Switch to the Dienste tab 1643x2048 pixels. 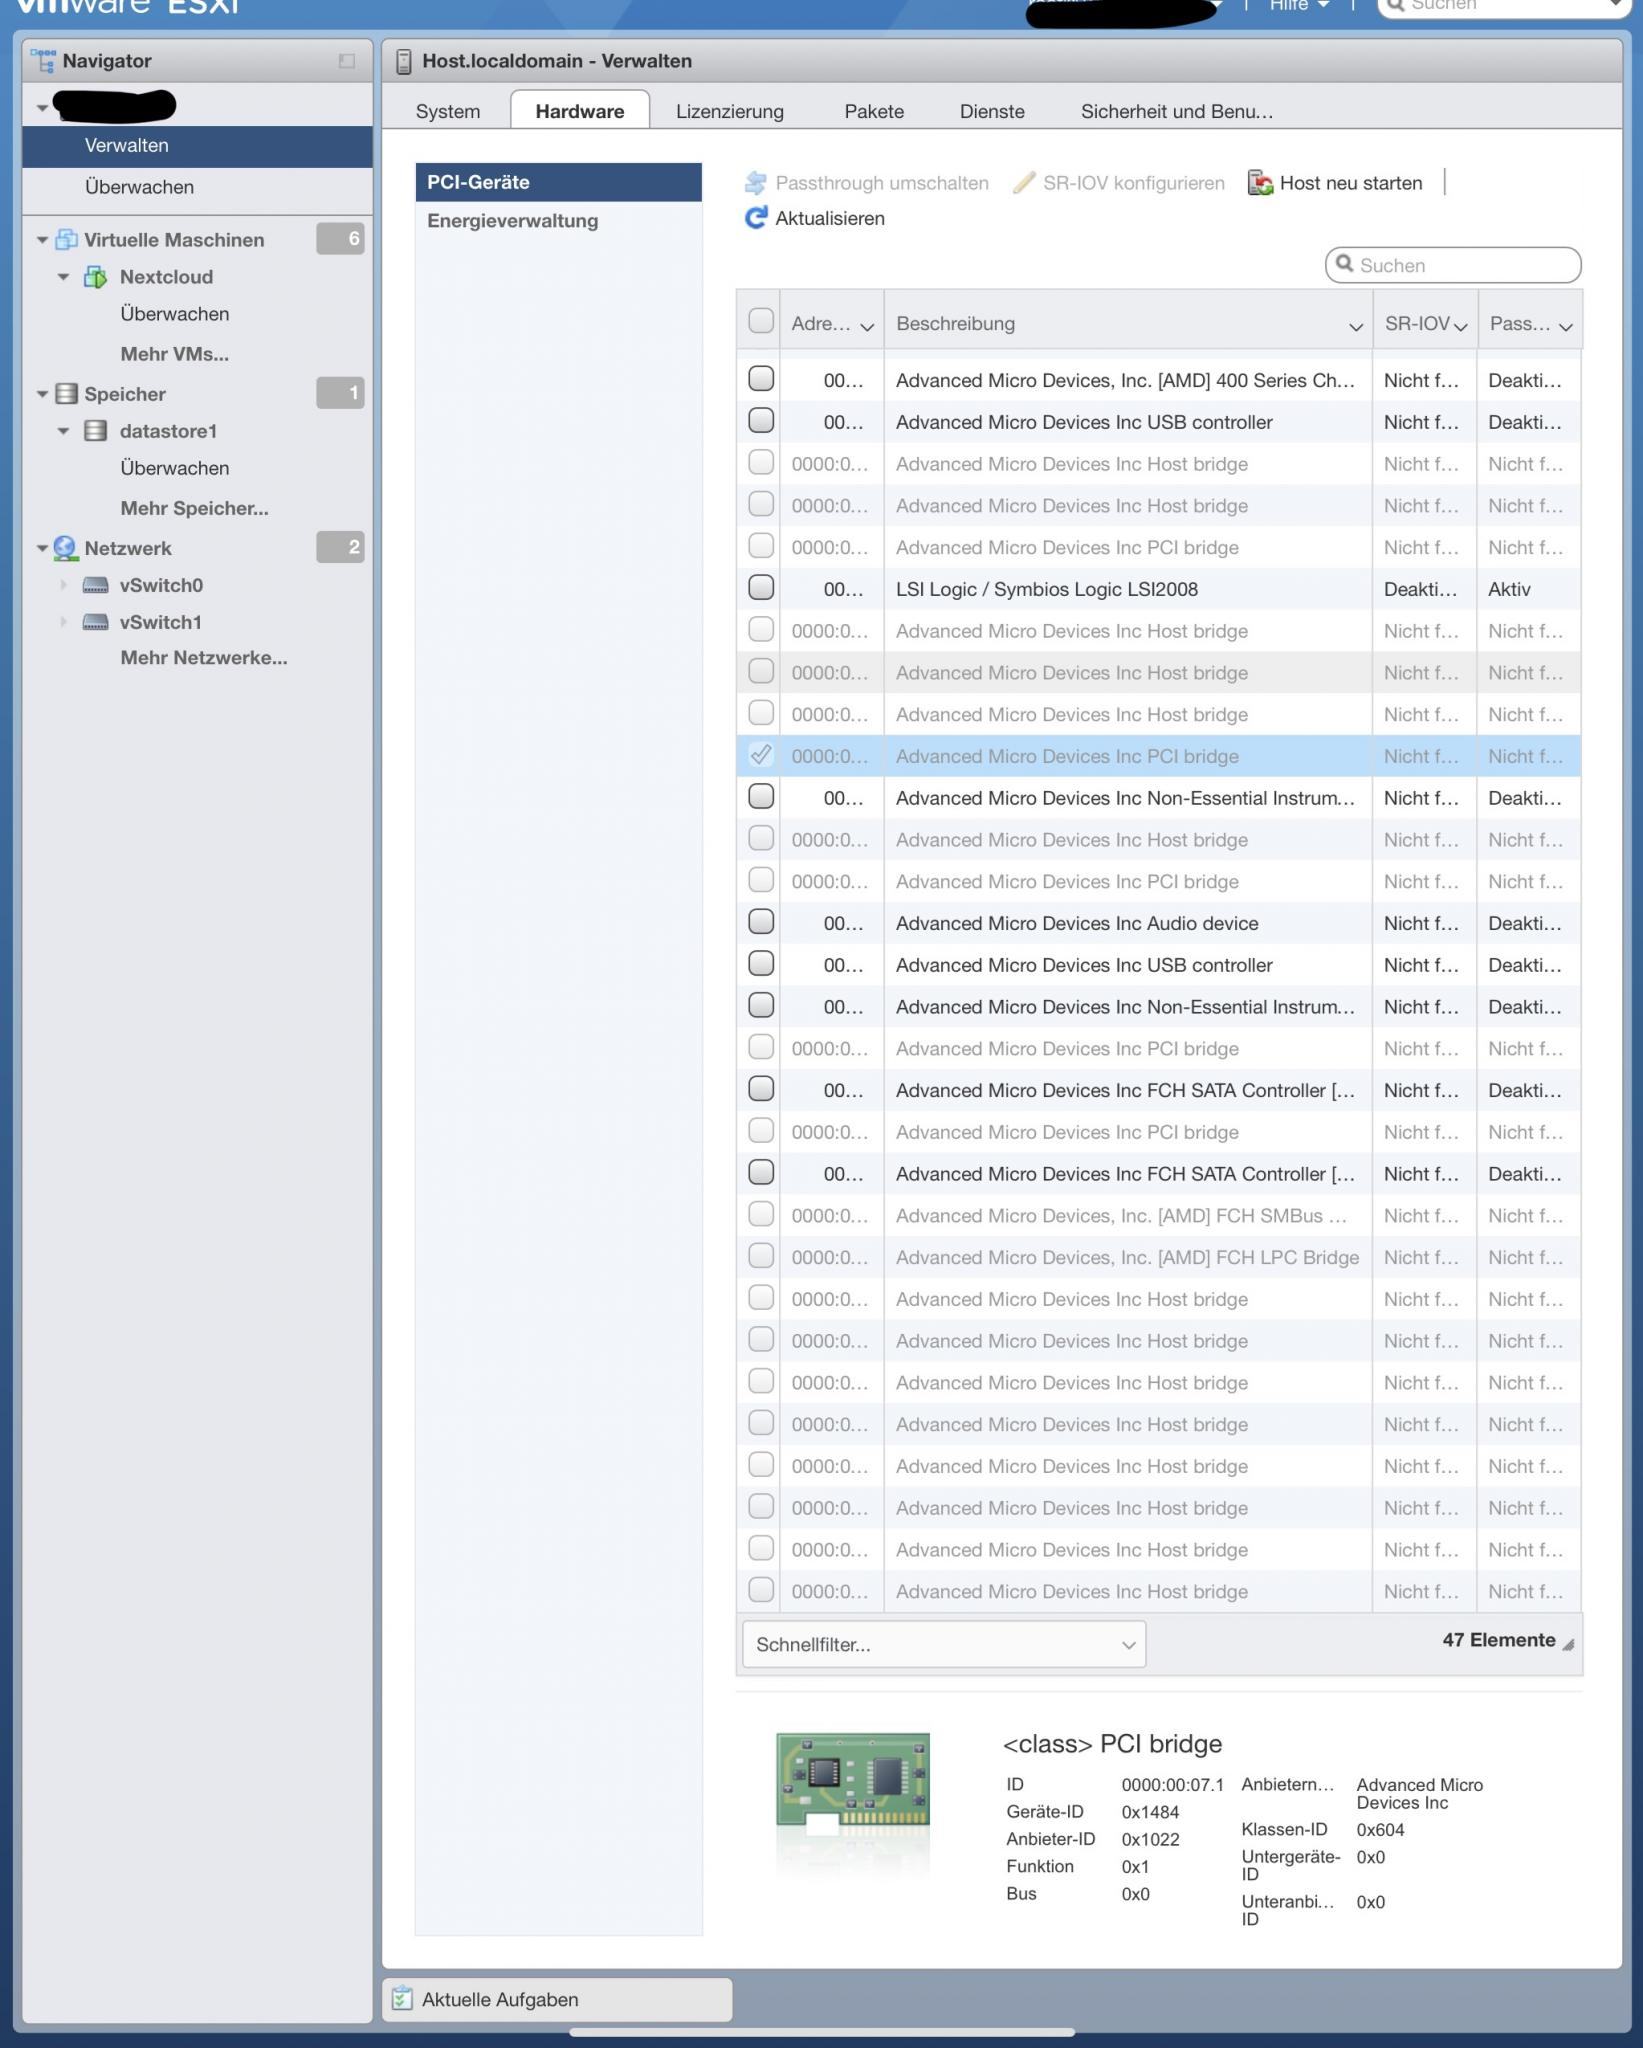click(992, 111)
